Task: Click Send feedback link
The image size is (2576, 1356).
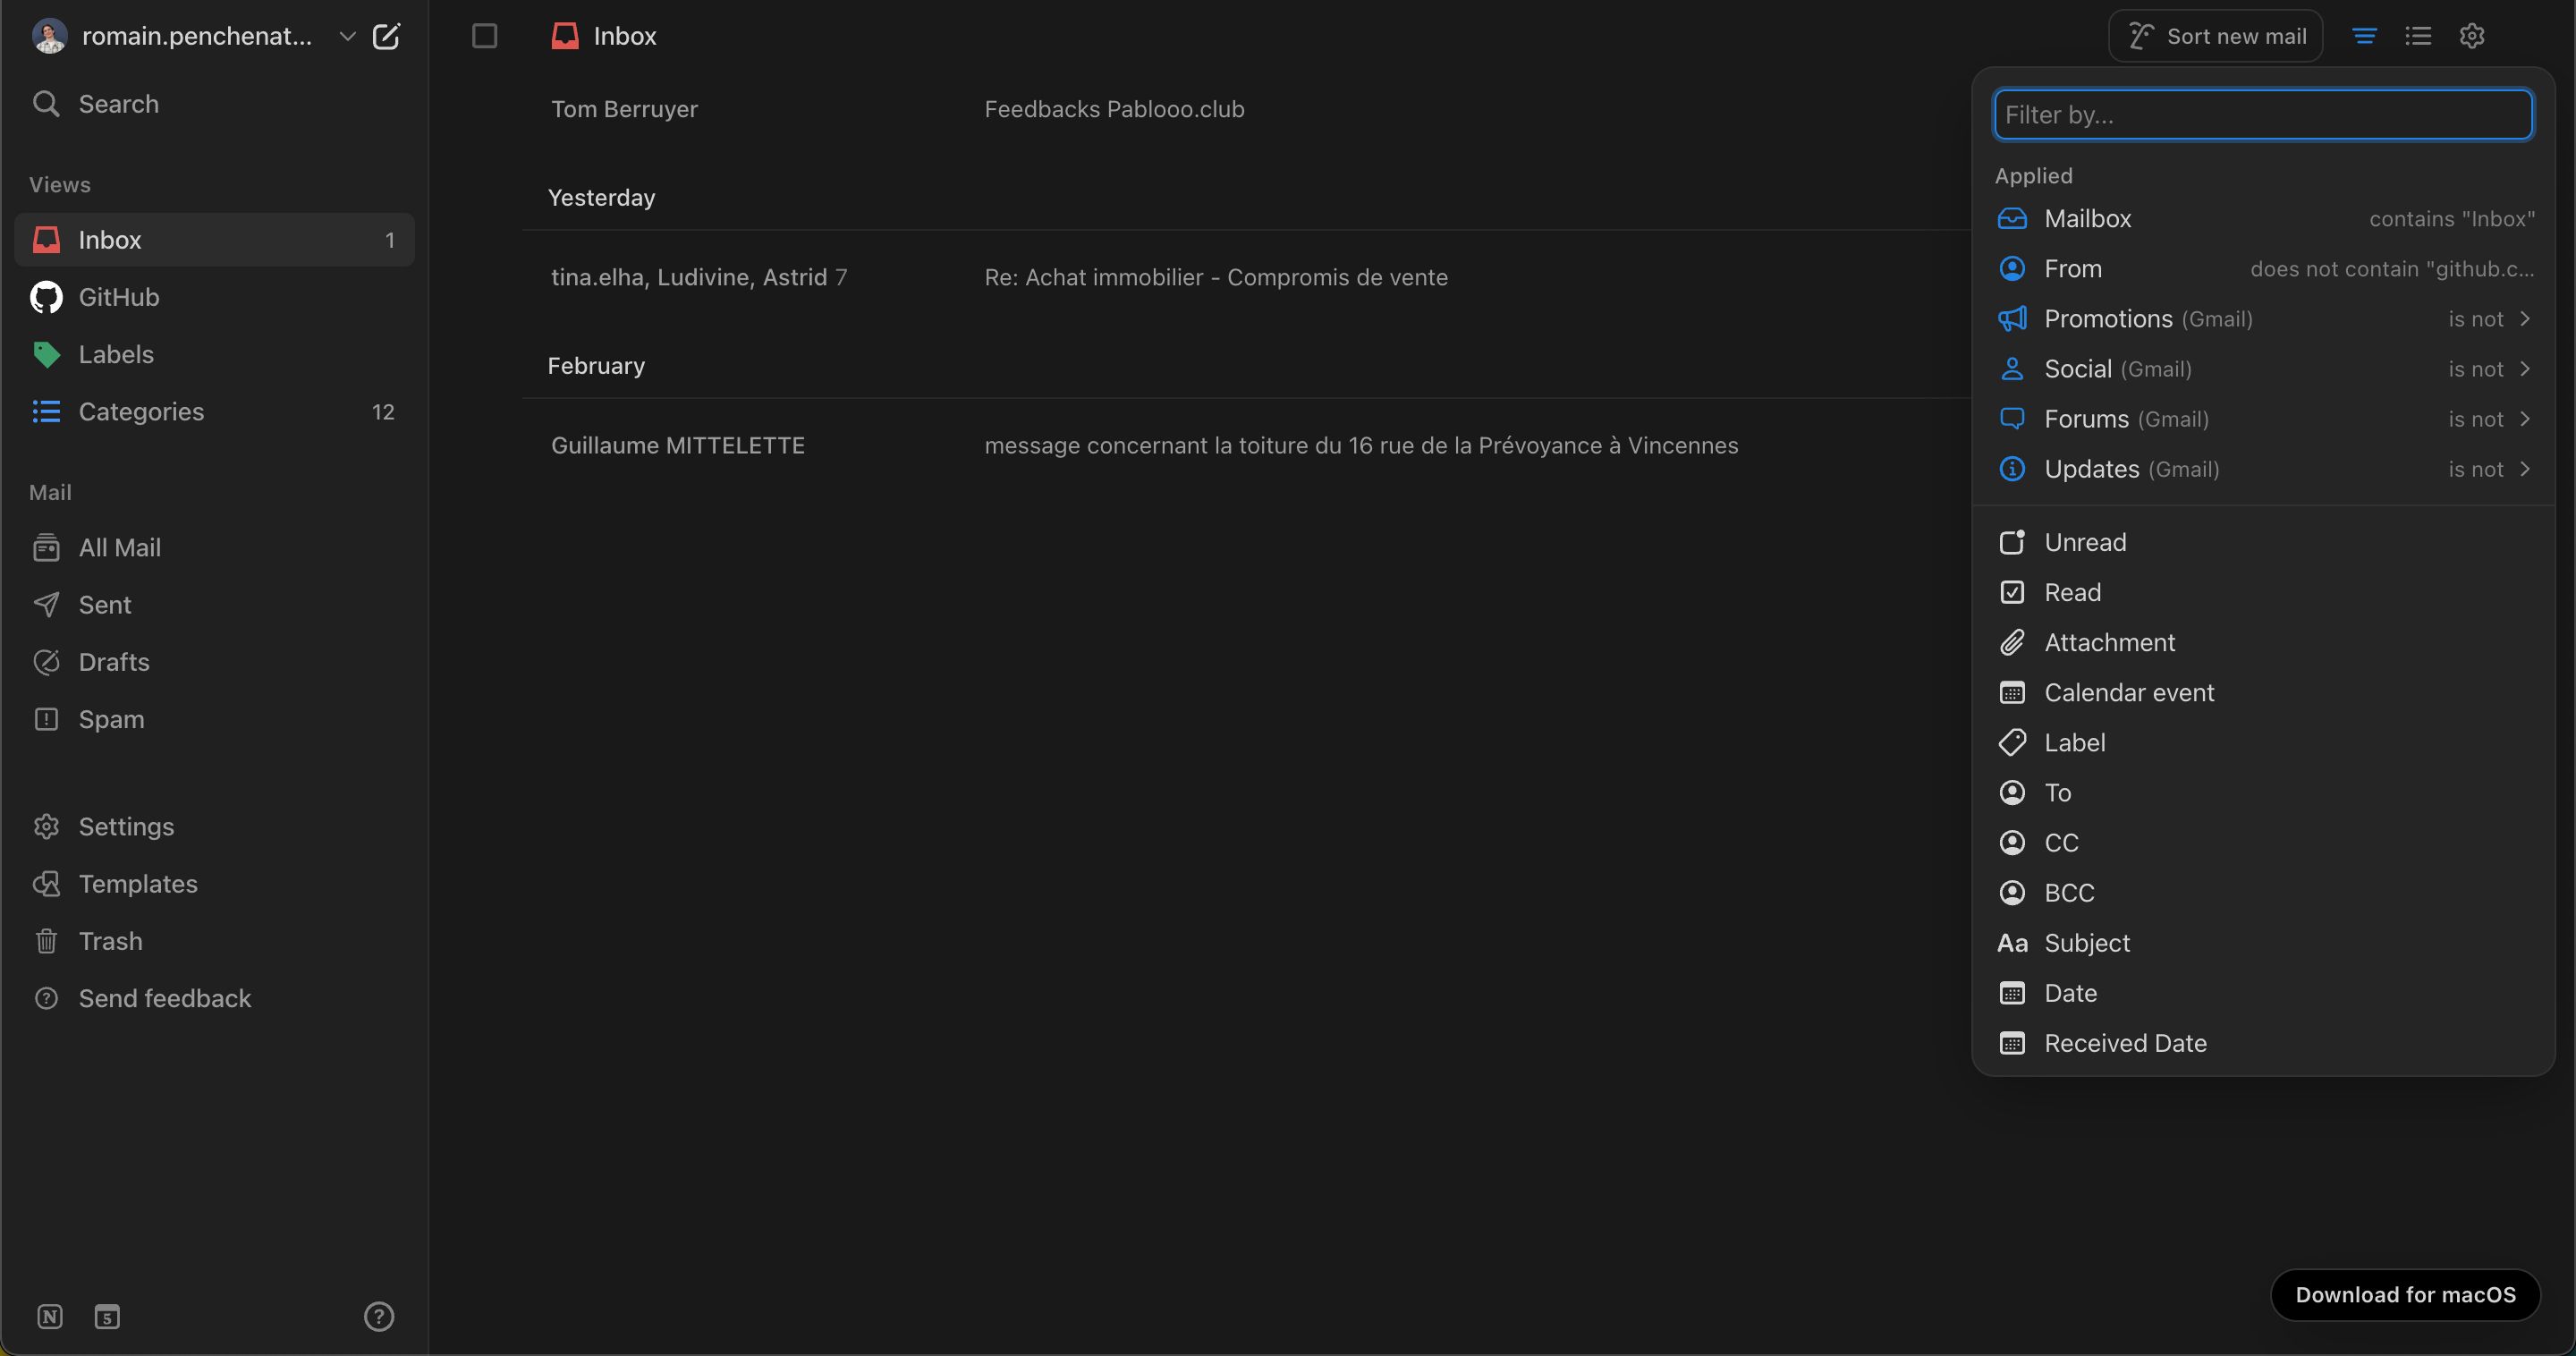Action: [x=164, y=996]
